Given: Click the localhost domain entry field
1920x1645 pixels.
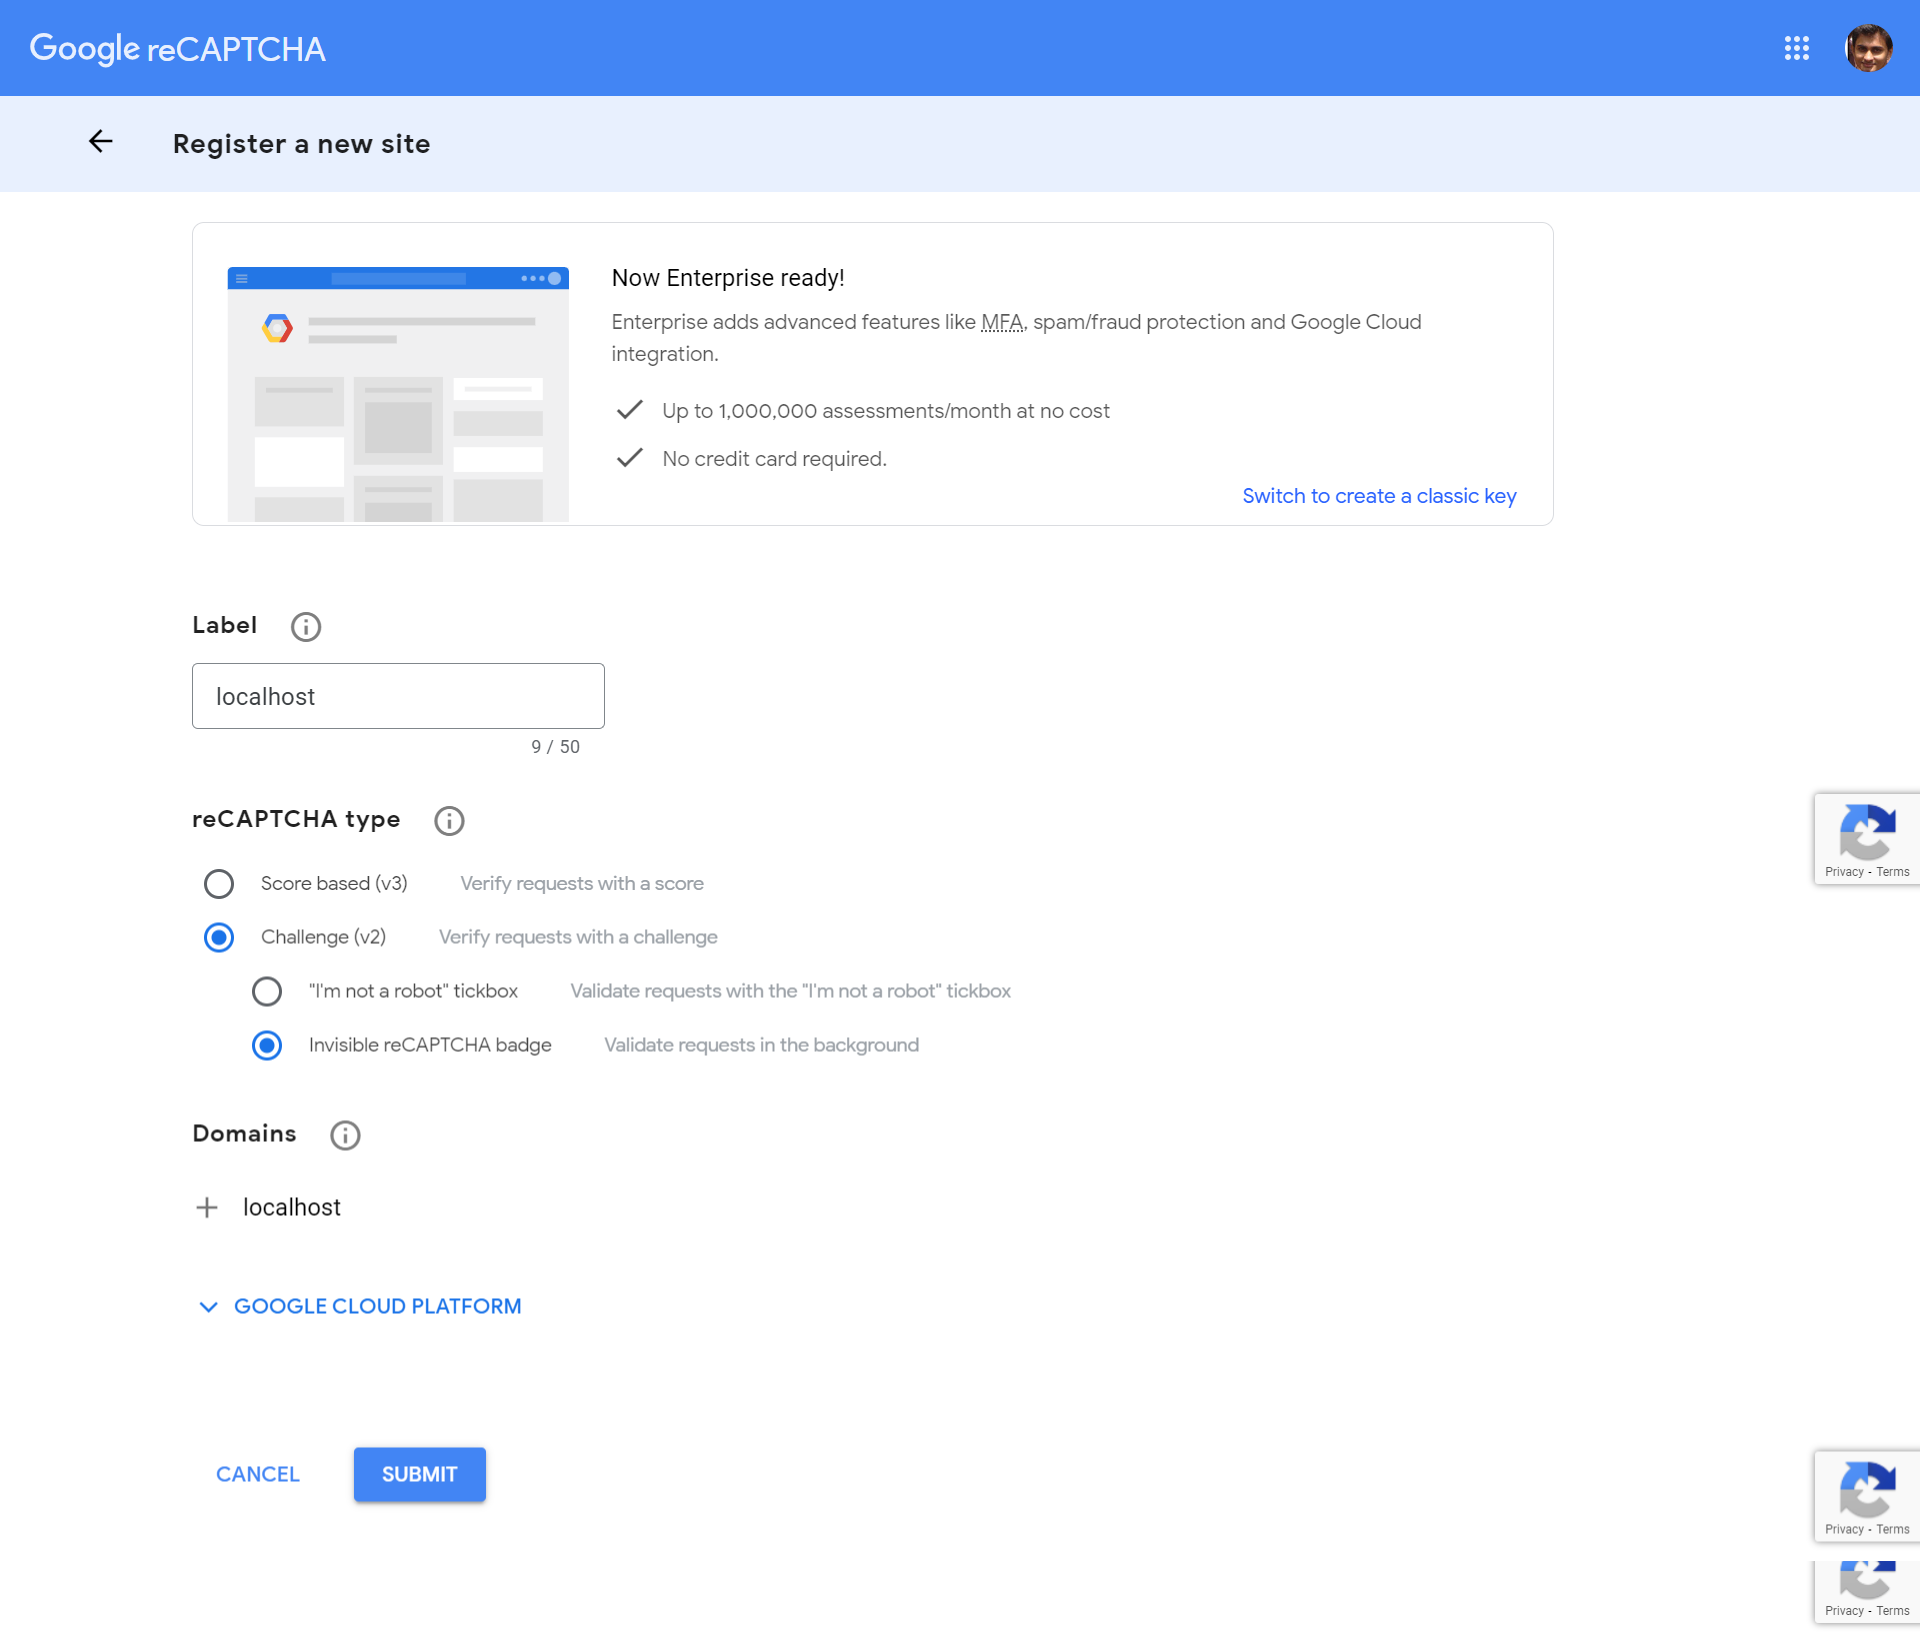Looking at the screenshot, I should 292,1208.
